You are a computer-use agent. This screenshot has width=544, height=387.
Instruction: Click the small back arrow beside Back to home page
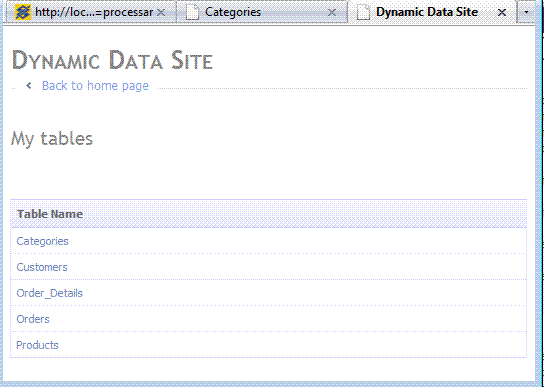[29, 85]
